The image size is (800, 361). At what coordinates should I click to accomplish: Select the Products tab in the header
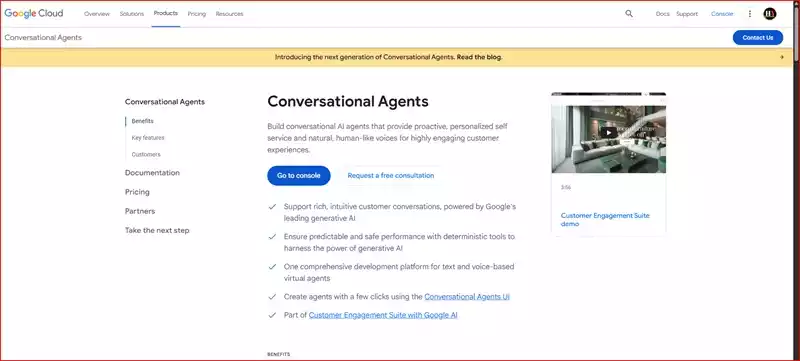(x=165, y=13)
